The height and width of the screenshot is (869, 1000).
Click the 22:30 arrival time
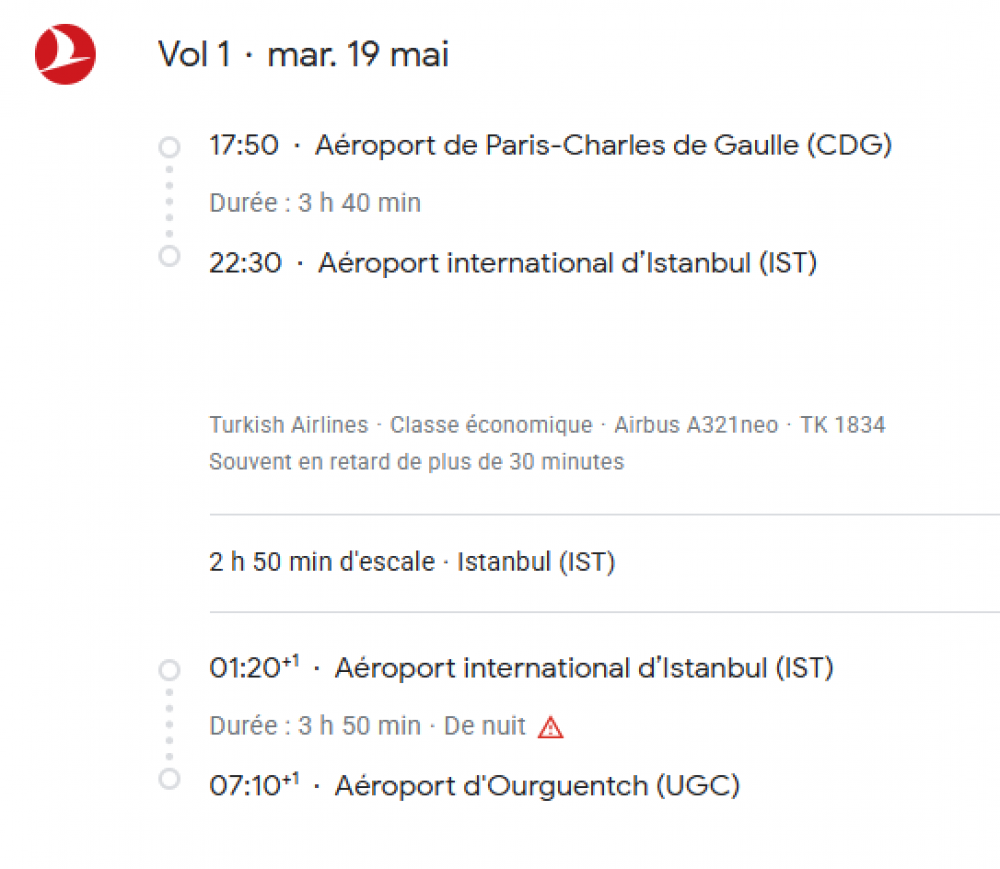[245, 264]
